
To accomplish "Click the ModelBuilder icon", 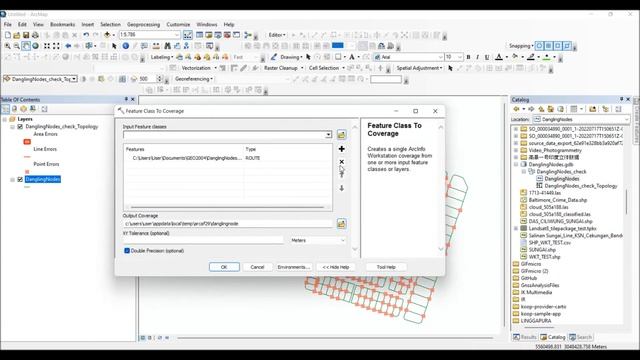I will coord(247,35).
